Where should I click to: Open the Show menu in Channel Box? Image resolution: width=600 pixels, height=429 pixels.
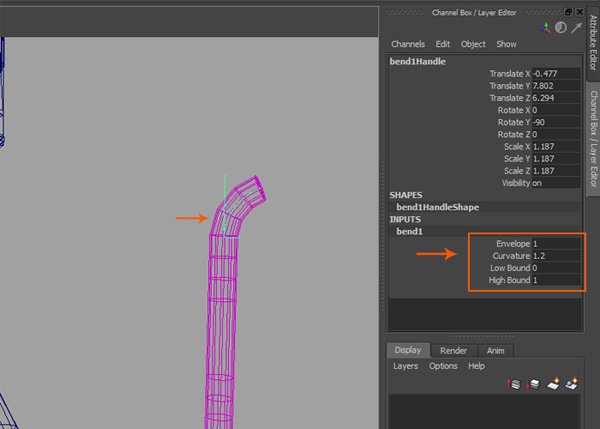pyautogui.click(x=506, y=44)
